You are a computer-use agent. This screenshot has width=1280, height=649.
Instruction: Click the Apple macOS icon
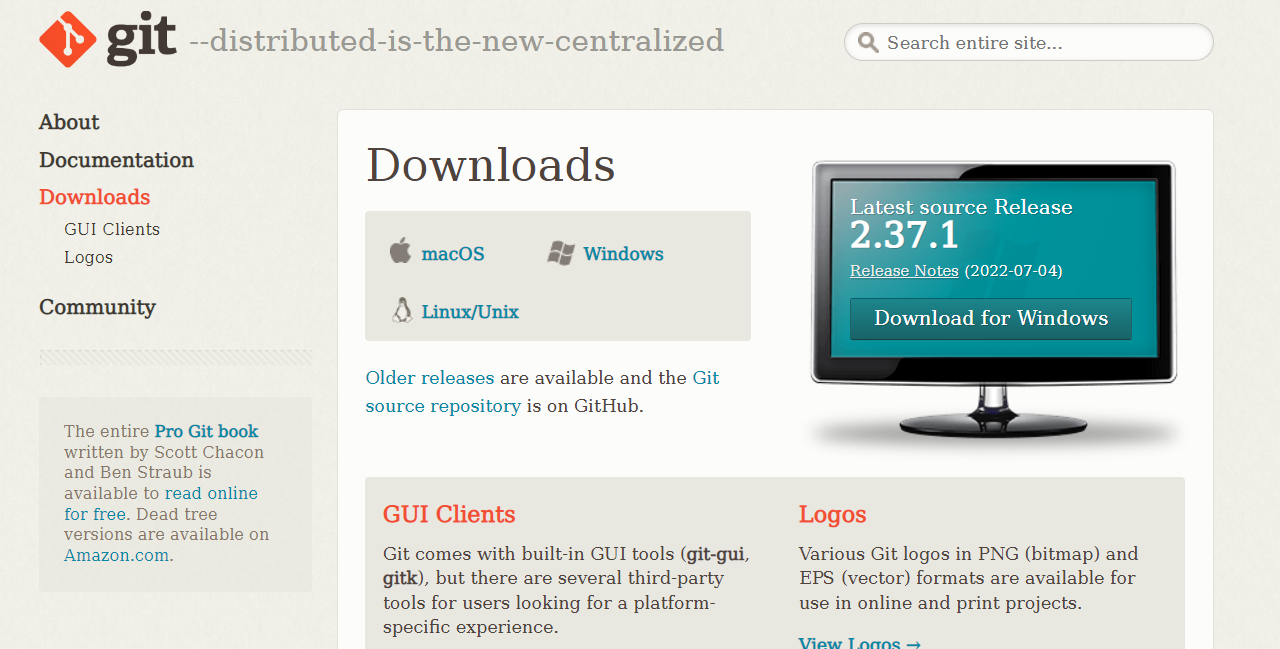coord(400,250)
